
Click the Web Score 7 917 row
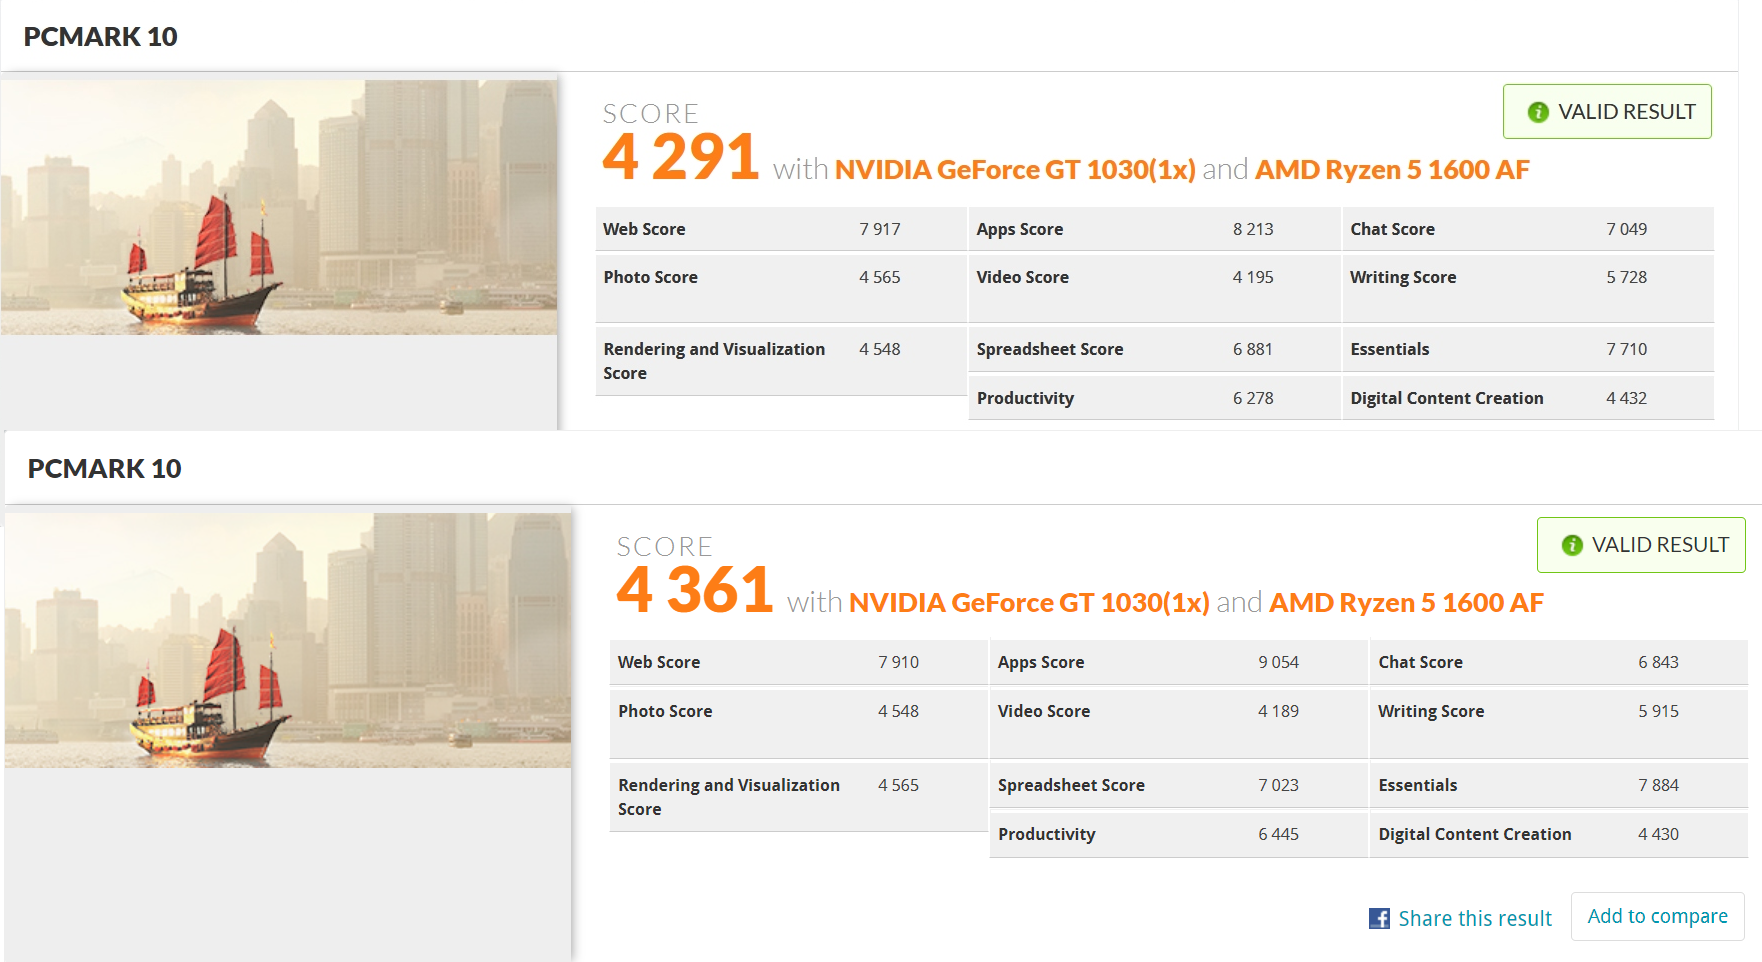(x=780, y=229)
